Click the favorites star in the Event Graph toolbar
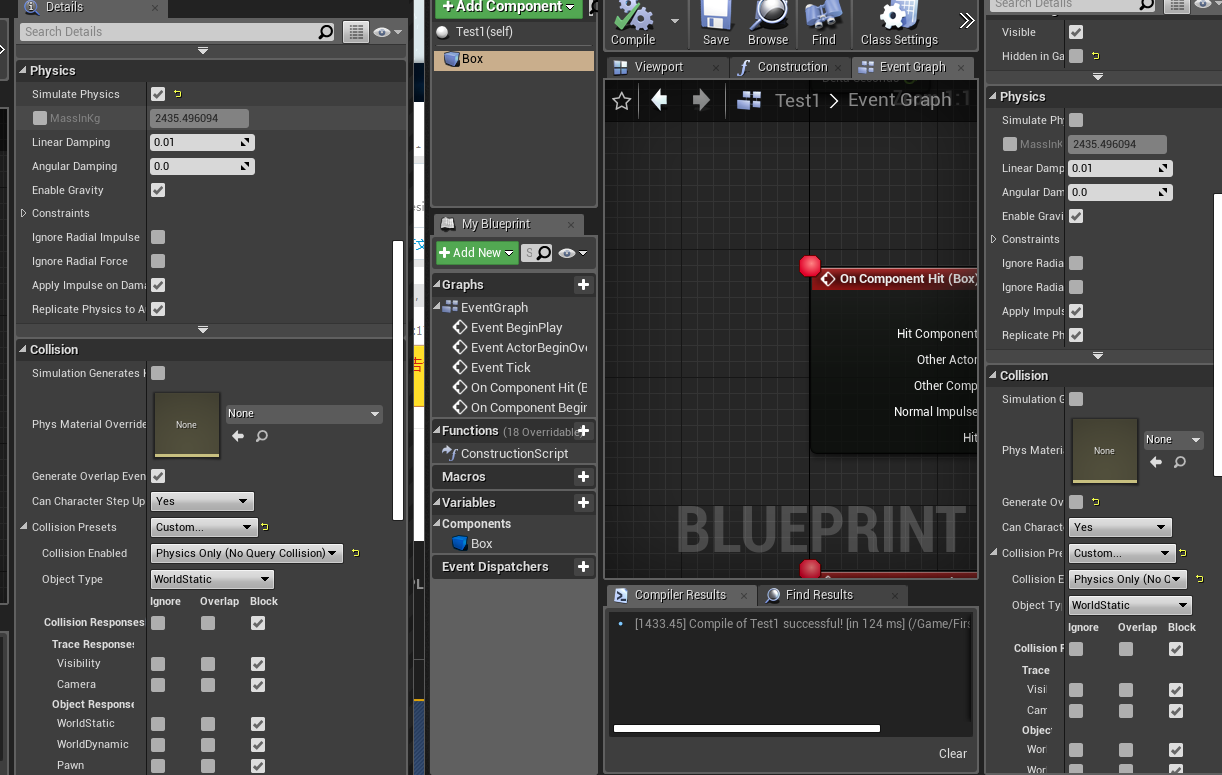 pos(621,100)
